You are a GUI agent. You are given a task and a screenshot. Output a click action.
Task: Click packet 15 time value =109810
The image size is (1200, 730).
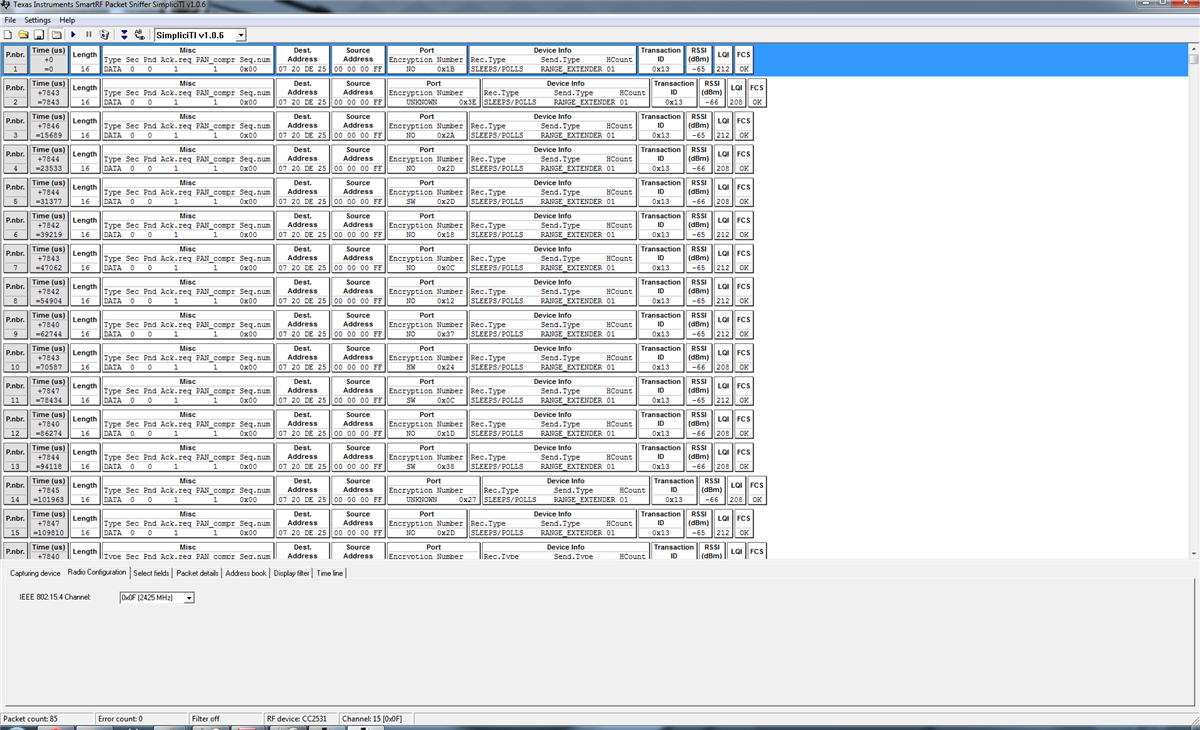pyautogui.click(x=49, y=533)
